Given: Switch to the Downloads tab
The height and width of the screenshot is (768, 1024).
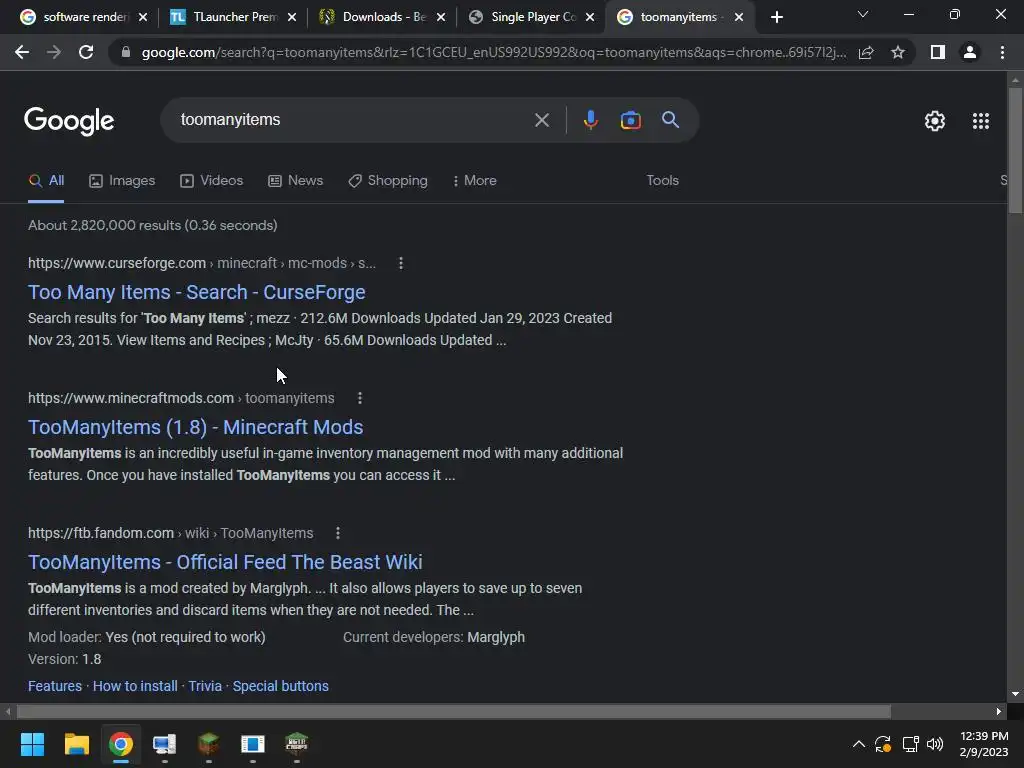Looking at the screenshot, I should pos(376,17).
